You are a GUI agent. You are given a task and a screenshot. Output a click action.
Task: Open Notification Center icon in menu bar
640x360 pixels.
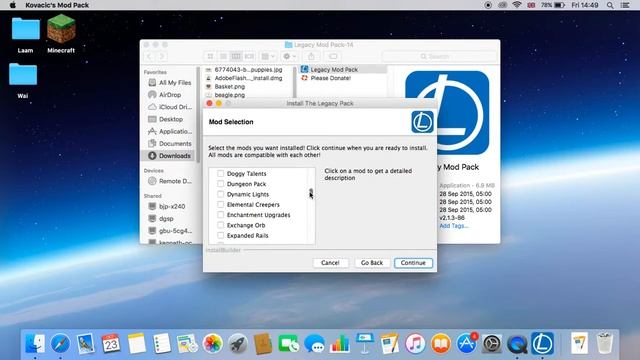coord(625,5)
